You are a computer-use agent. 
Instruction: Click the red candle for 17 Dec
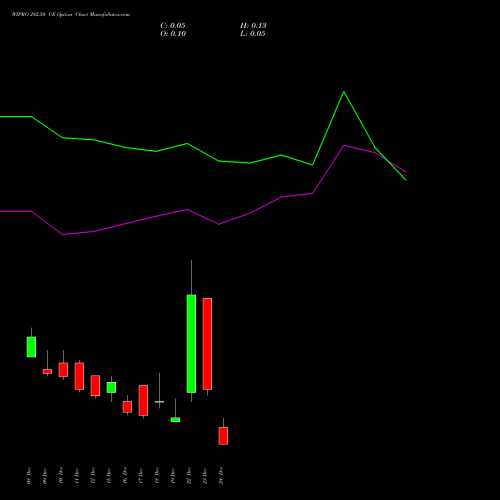coord(143,400)
